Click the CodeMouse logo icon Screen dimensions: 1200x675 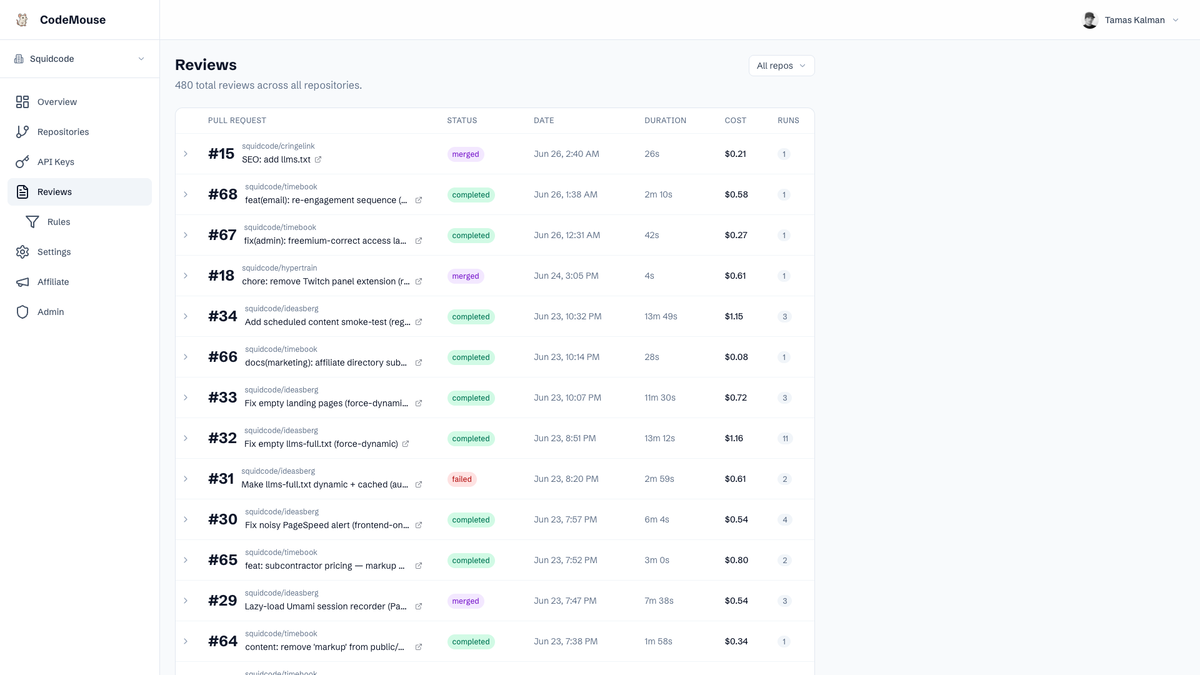(x=22, y=20)
